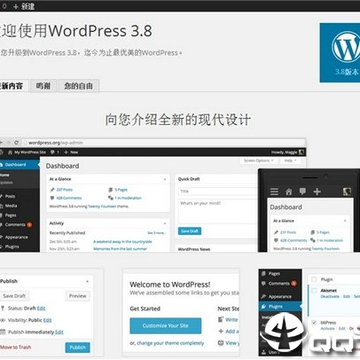Click the View icon under Next Steps
The height and width of the screenshot is (360, 360).
221,343
